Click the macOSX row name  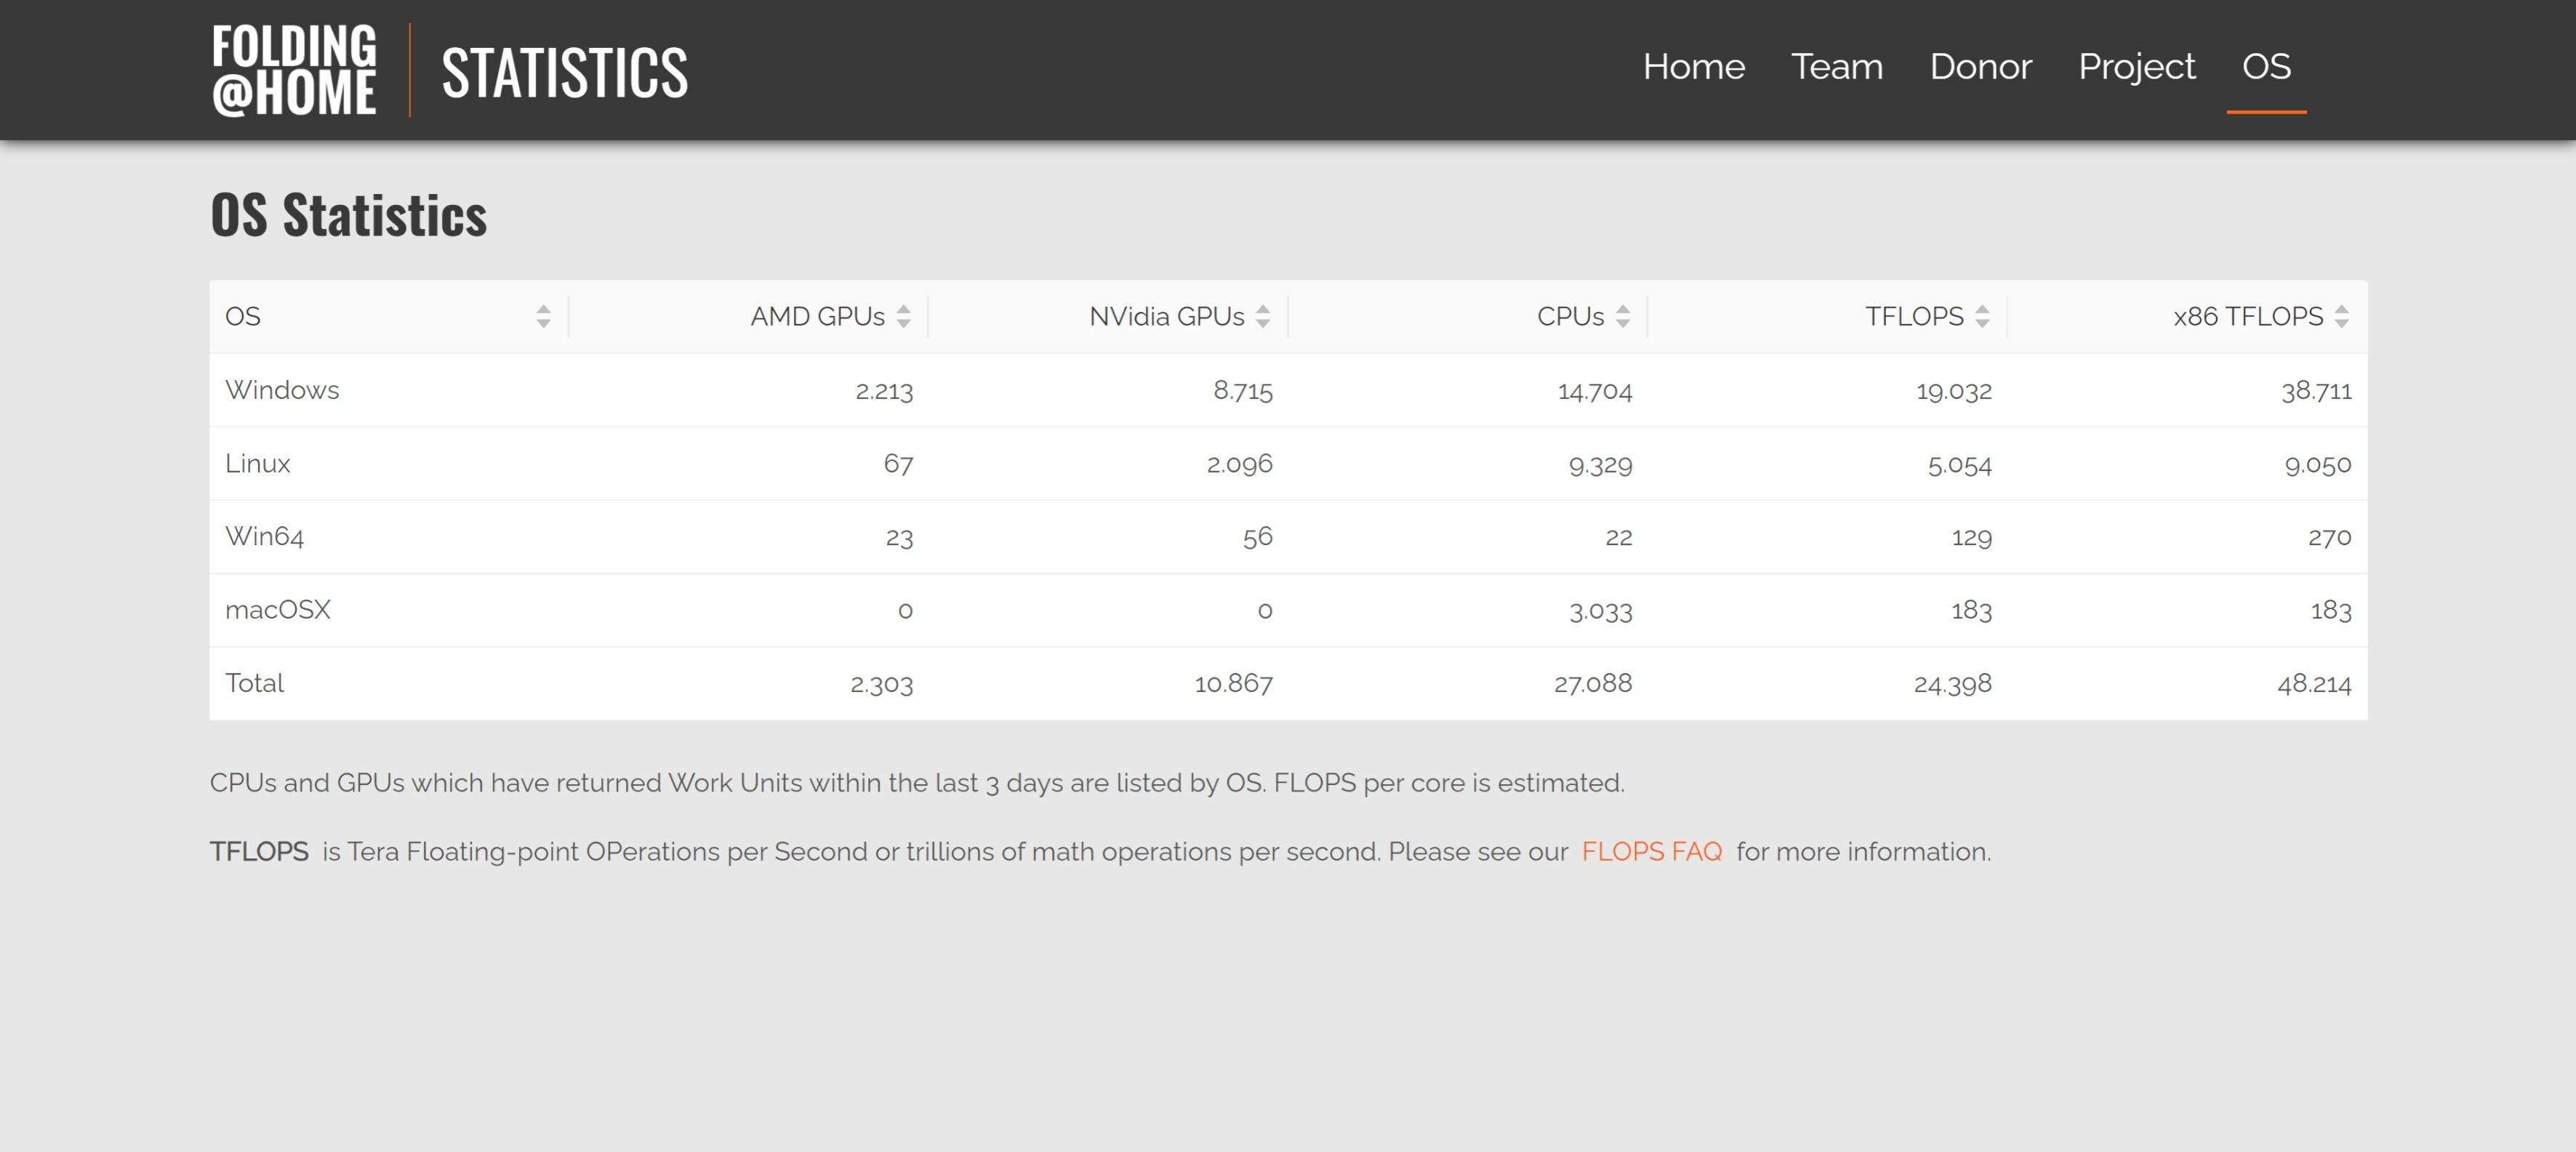tap(278, 610)
